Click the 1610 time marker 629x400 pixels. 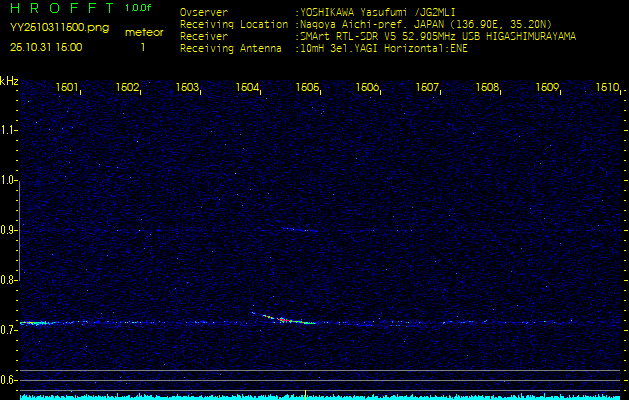pos(607,88)
